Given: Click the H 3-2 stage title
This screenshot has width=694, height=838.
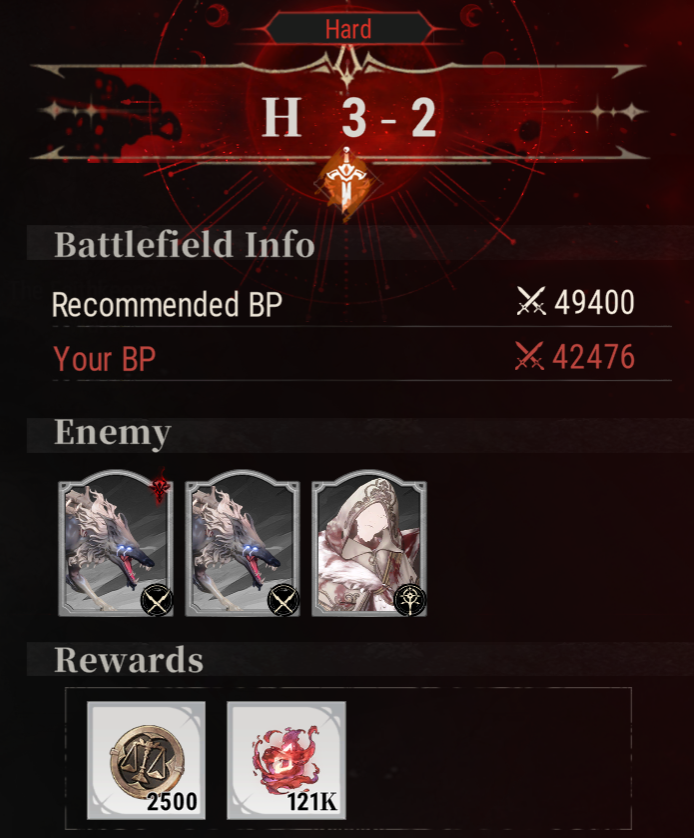Looking at the screenshot, I should click(349, 117).
